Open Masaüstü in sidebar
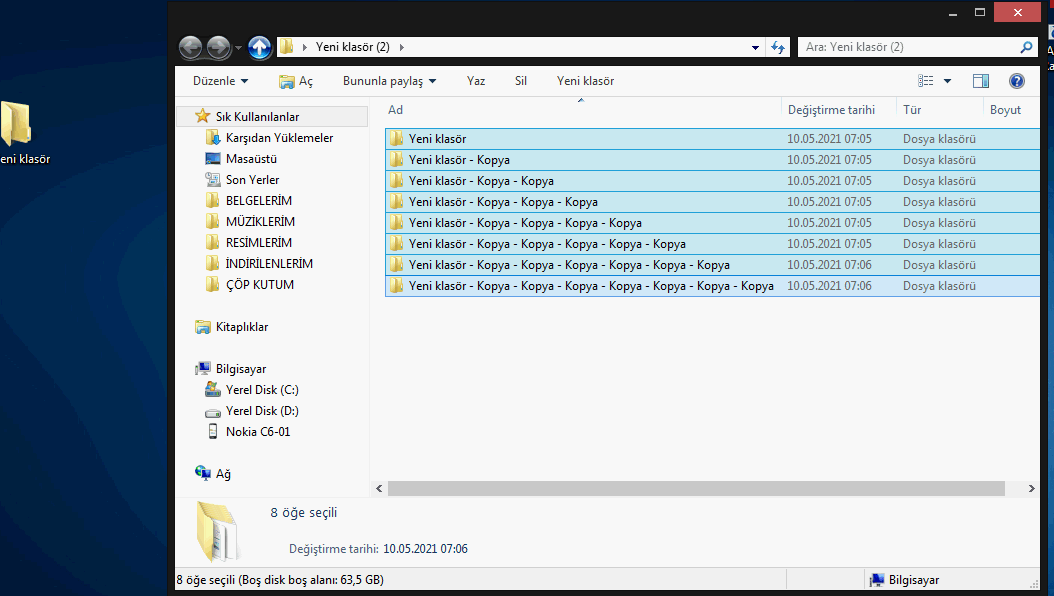Image resolution: width=1054 pixels, height=596 pixels. (x=251, y=159)
